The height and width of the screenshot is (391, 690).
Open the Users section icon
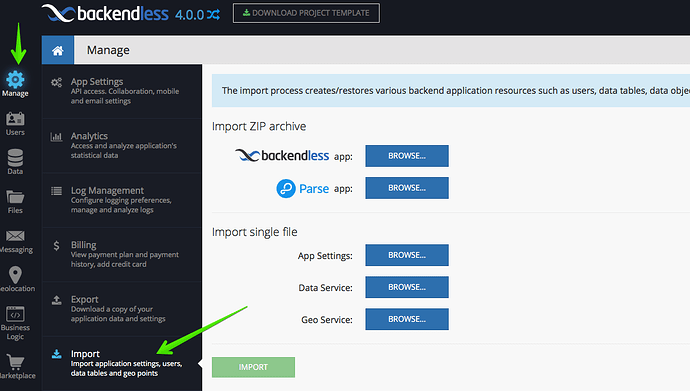(15, 119)
